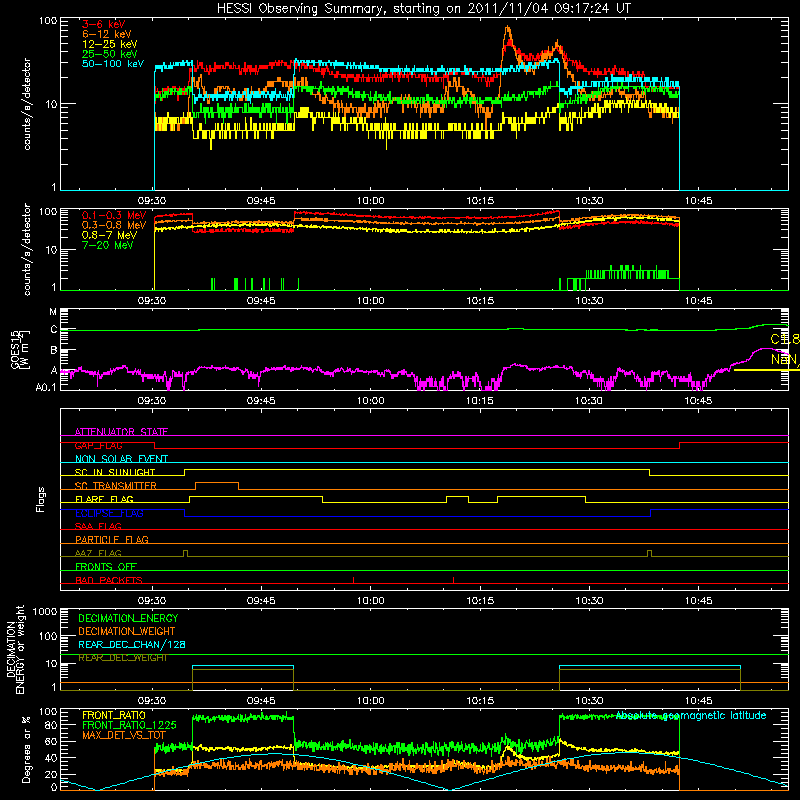
Task: Select the '50-100 keV' legend label
Action: [x=113, y=64]
